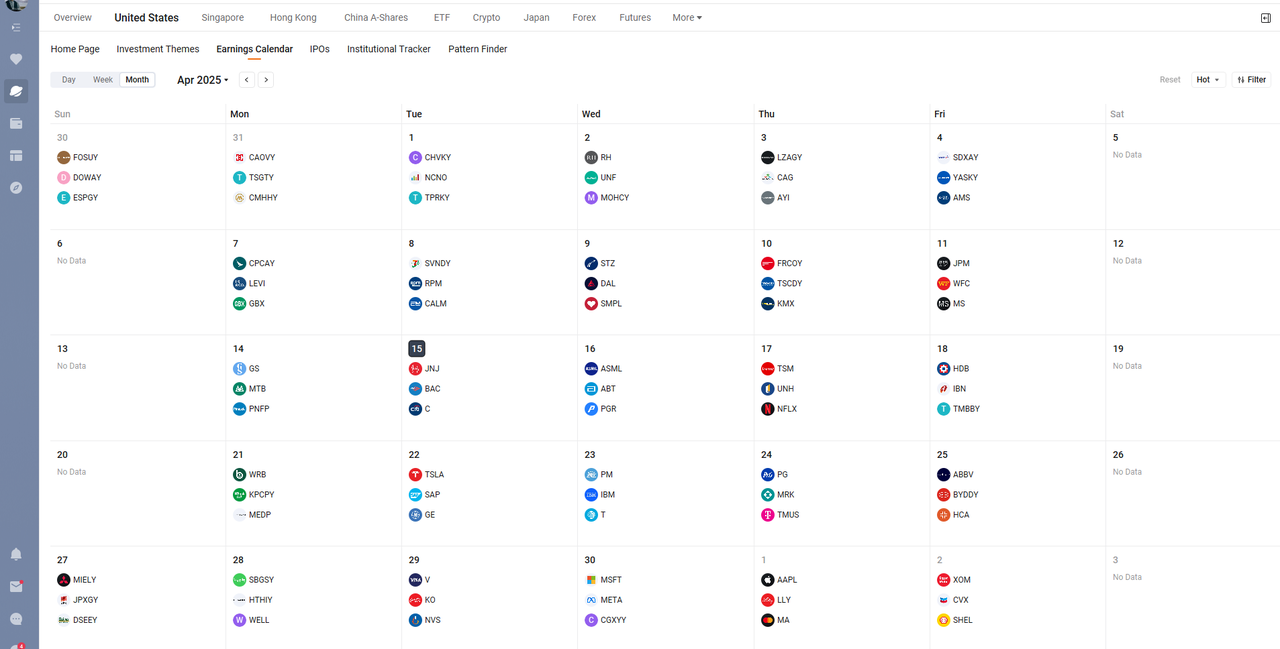Open the Investment Themes sub-tab
The image size is (1280, 649).
(158, 49)
